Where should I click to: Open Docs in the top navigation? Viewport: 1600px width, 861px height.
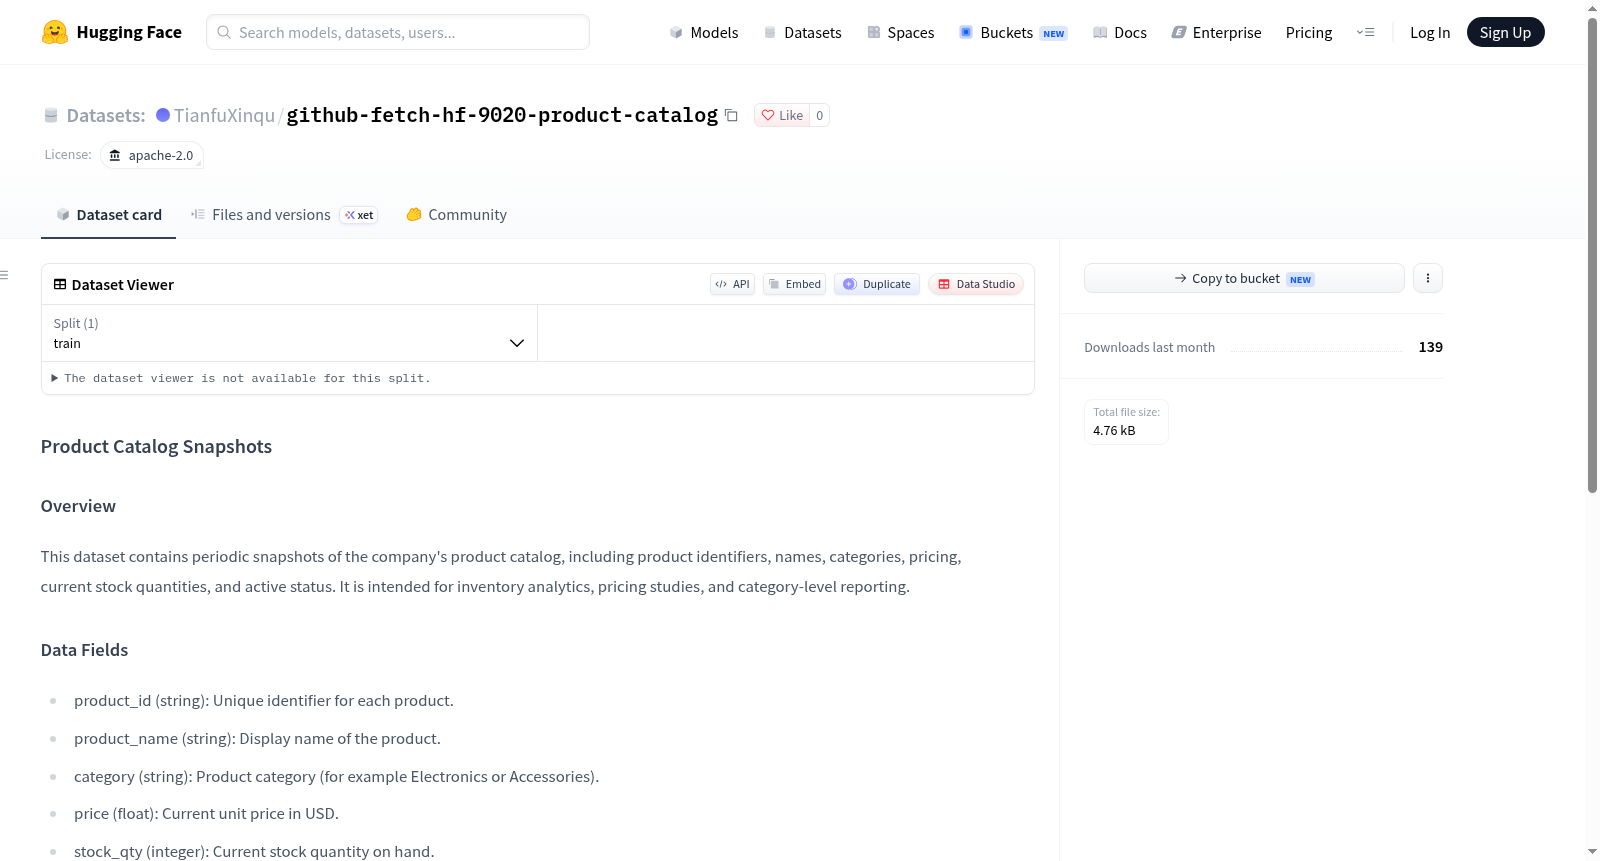(1120, 32)
